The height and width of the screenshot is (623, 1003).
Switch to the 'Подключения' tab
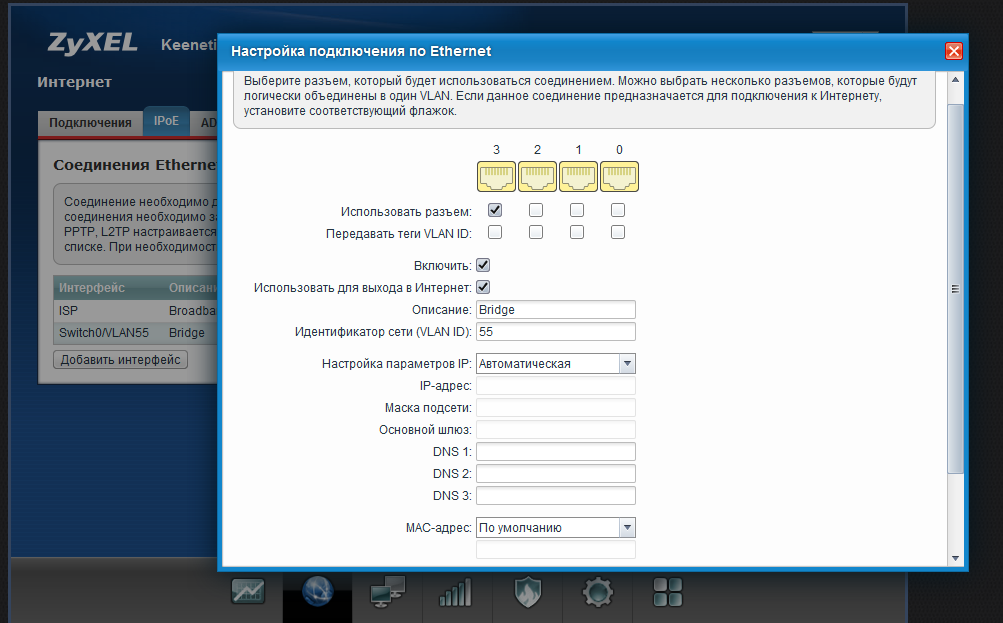90,123
